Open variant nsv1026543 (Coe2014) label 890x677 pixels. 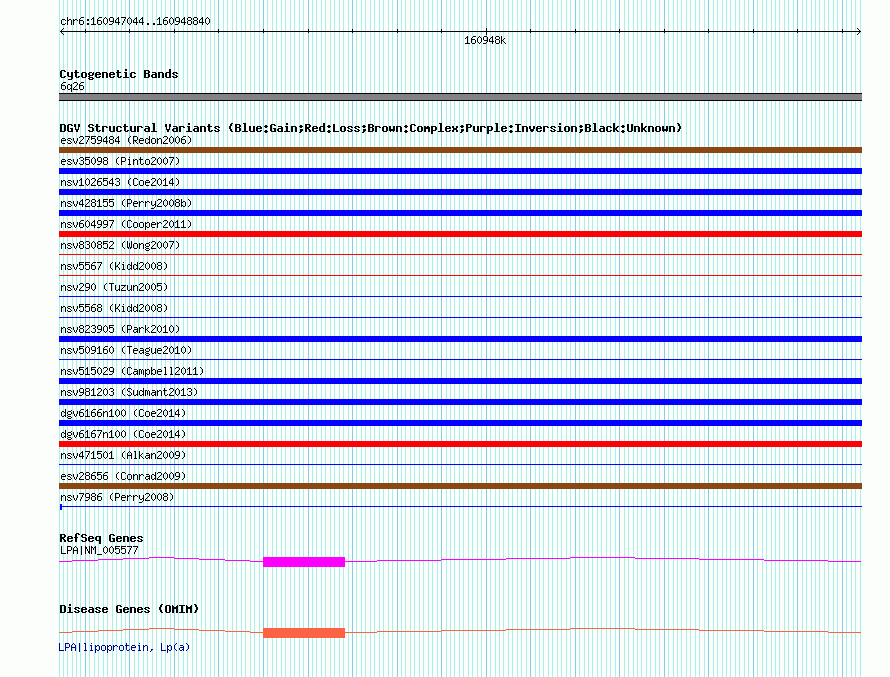[x=120, y=182]
